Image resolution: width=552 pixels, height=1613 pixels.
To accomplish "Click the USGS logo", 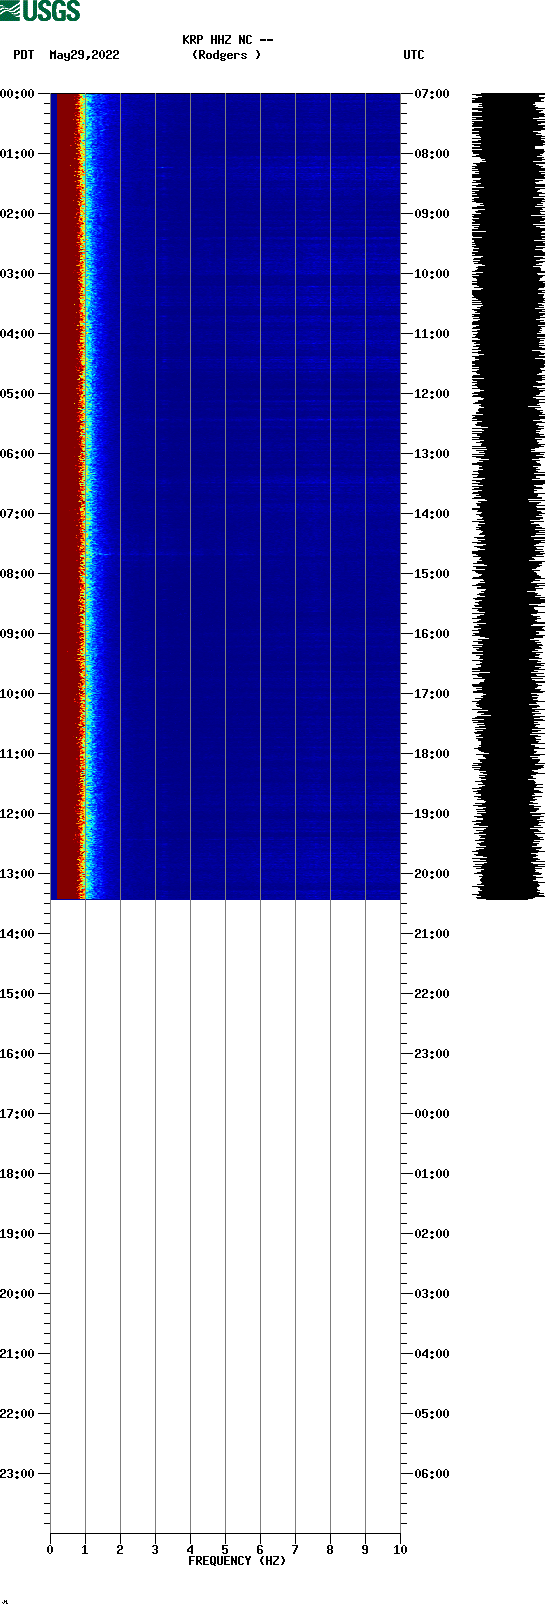I will (40, 11).
